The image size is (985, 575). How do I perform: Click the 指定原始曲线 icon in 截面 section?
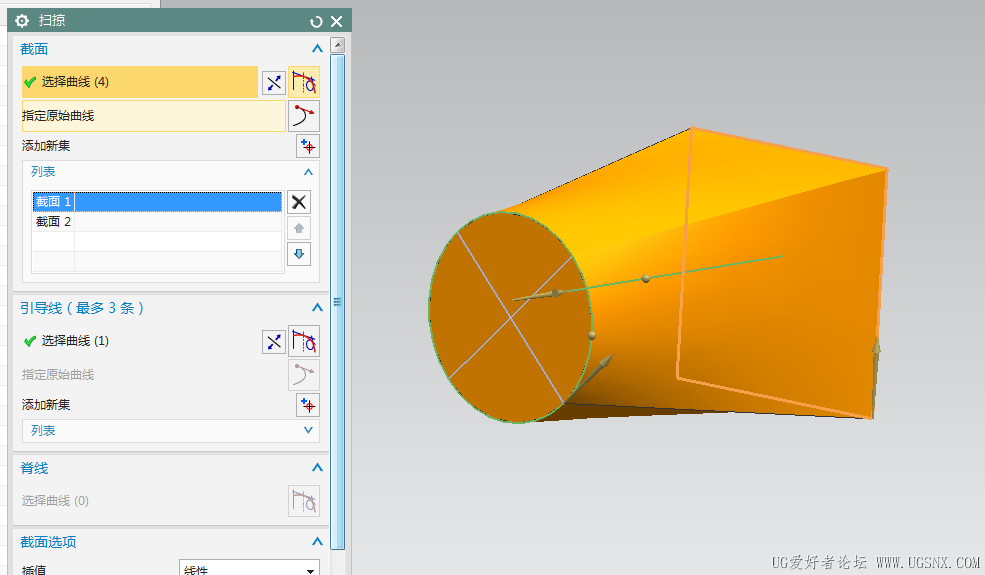304,116
